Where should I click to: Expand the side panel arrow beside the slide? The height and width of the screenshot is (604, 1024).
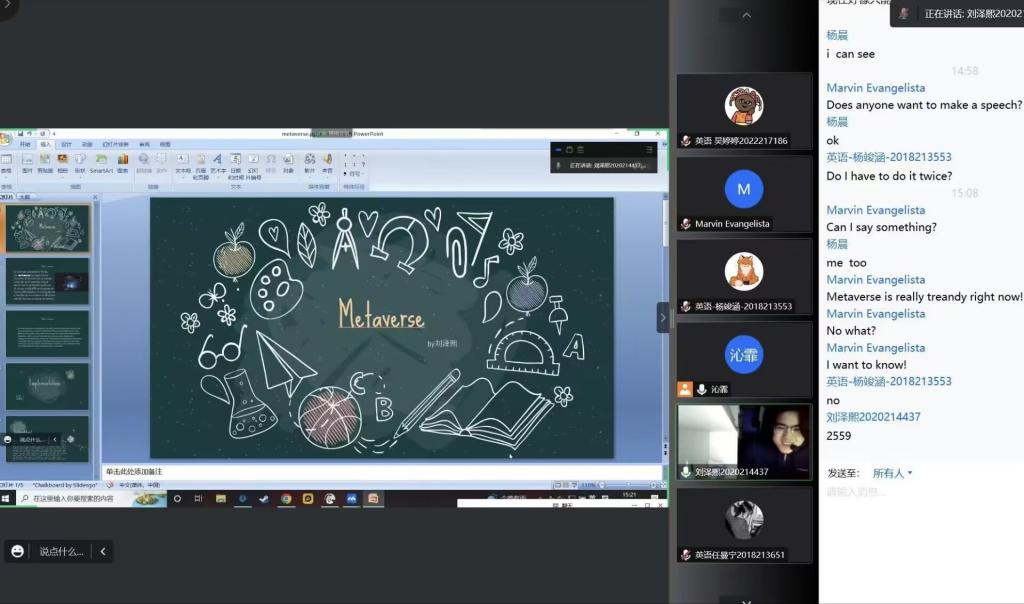coord(662,317)
